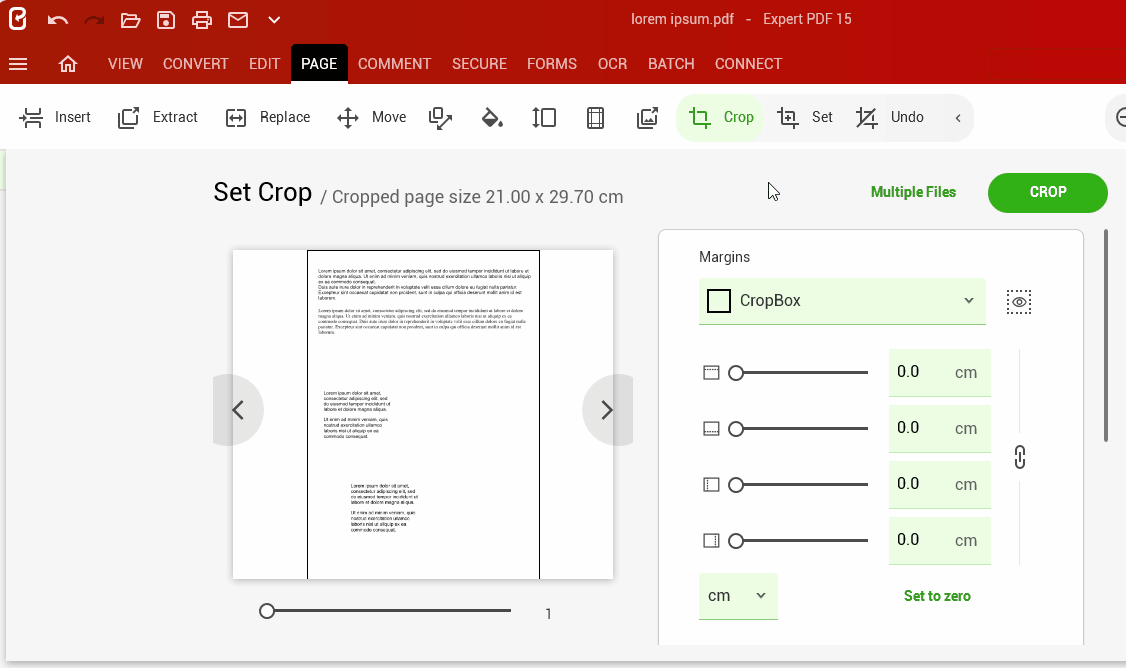Open the BATCH tab
The height and width of the screenshot is (668, 1126).
coord(671,64)
